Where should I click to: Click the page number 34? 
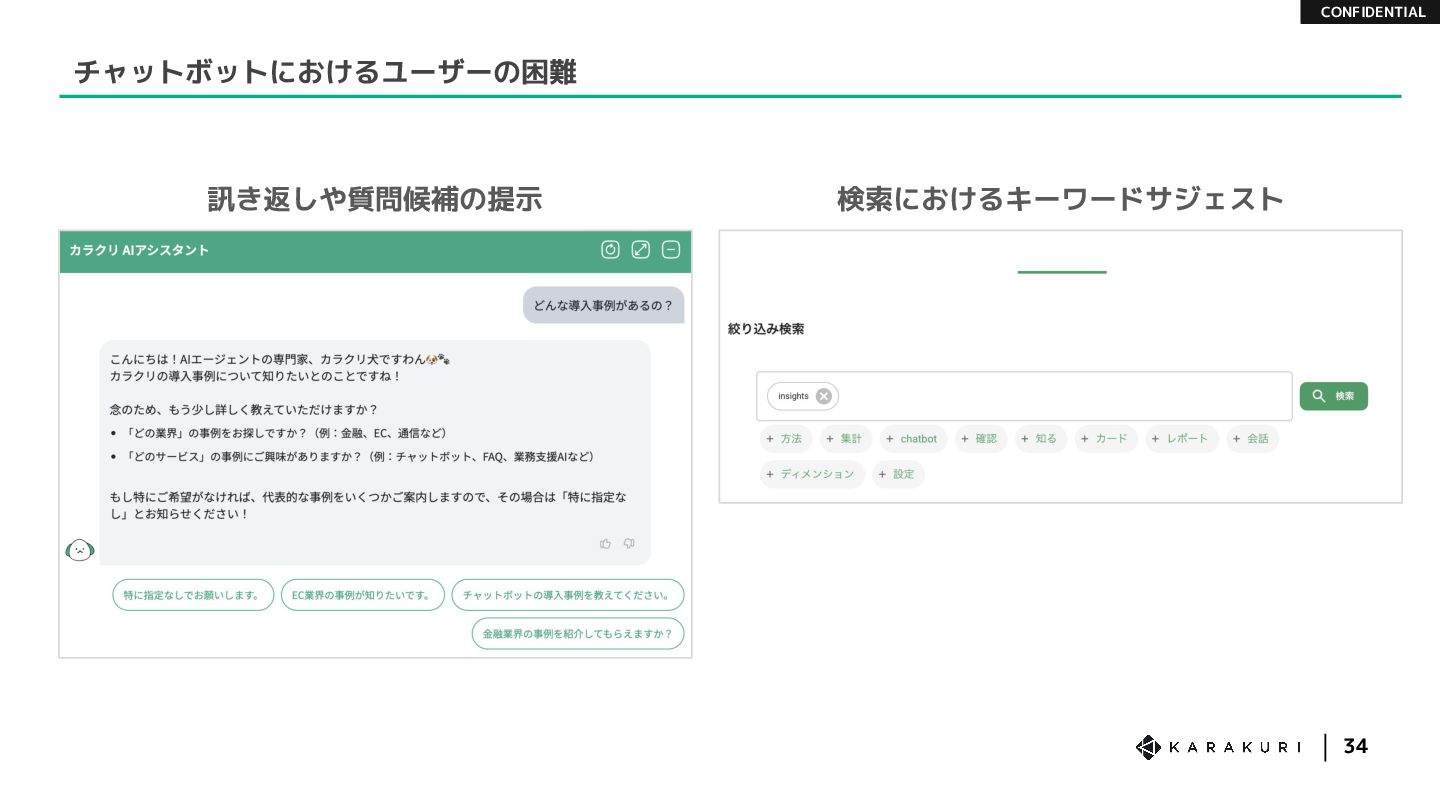click(x=1355, y=747)
